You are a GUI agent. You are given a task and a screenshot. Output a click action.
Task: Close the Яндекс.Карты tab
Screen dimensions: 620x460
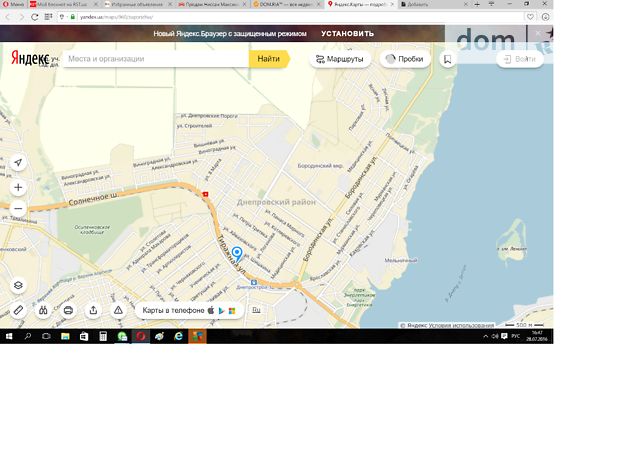pos(392,4)
